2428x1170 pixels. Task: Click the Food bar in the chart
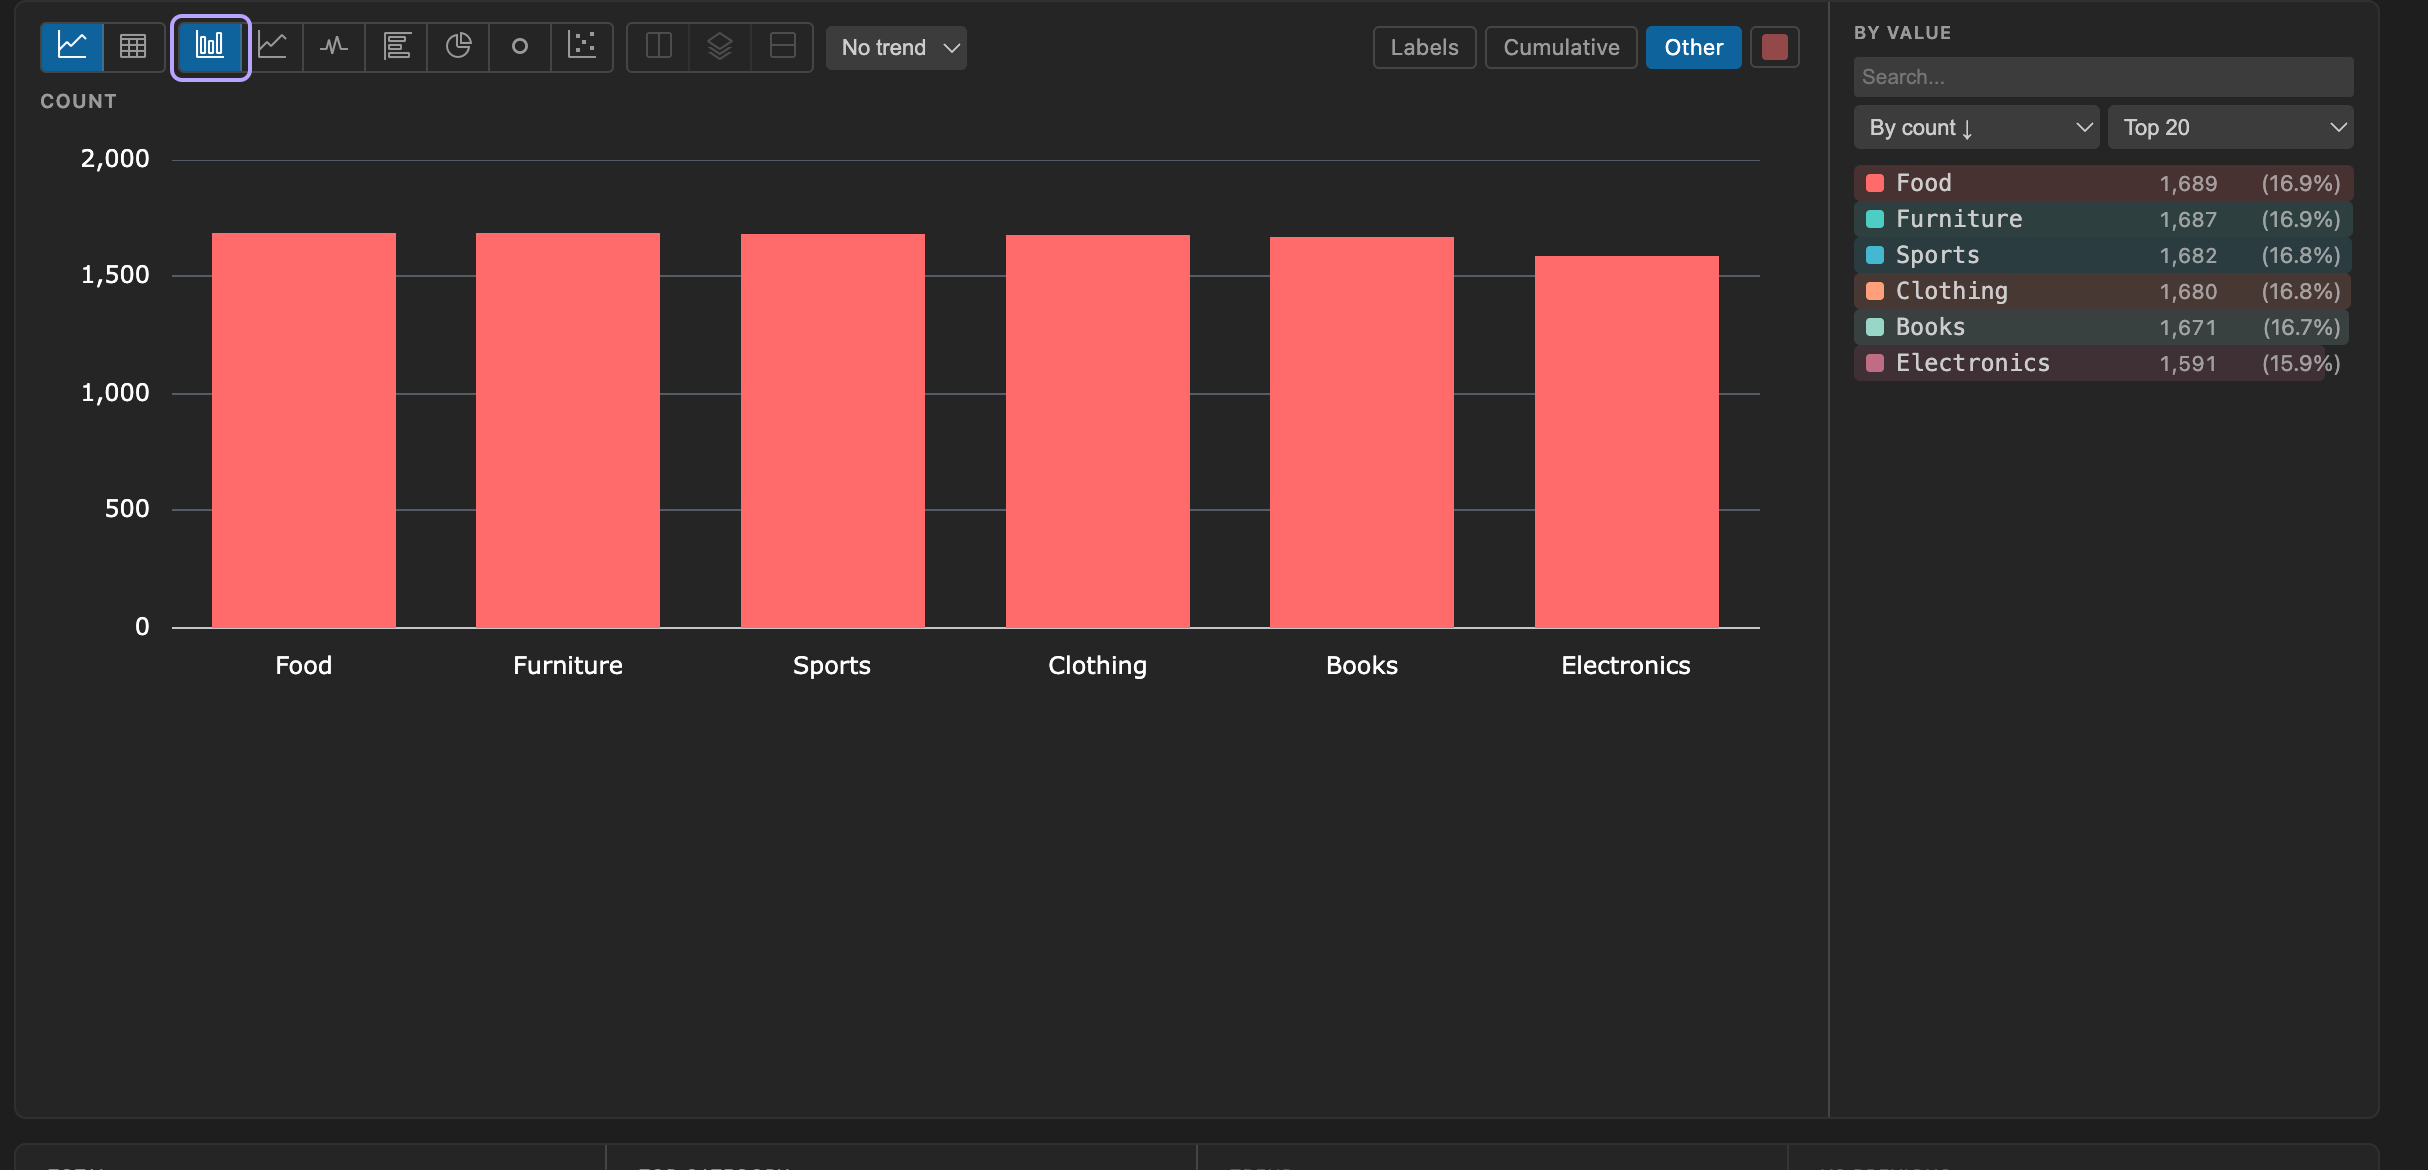tap(304, 430)
